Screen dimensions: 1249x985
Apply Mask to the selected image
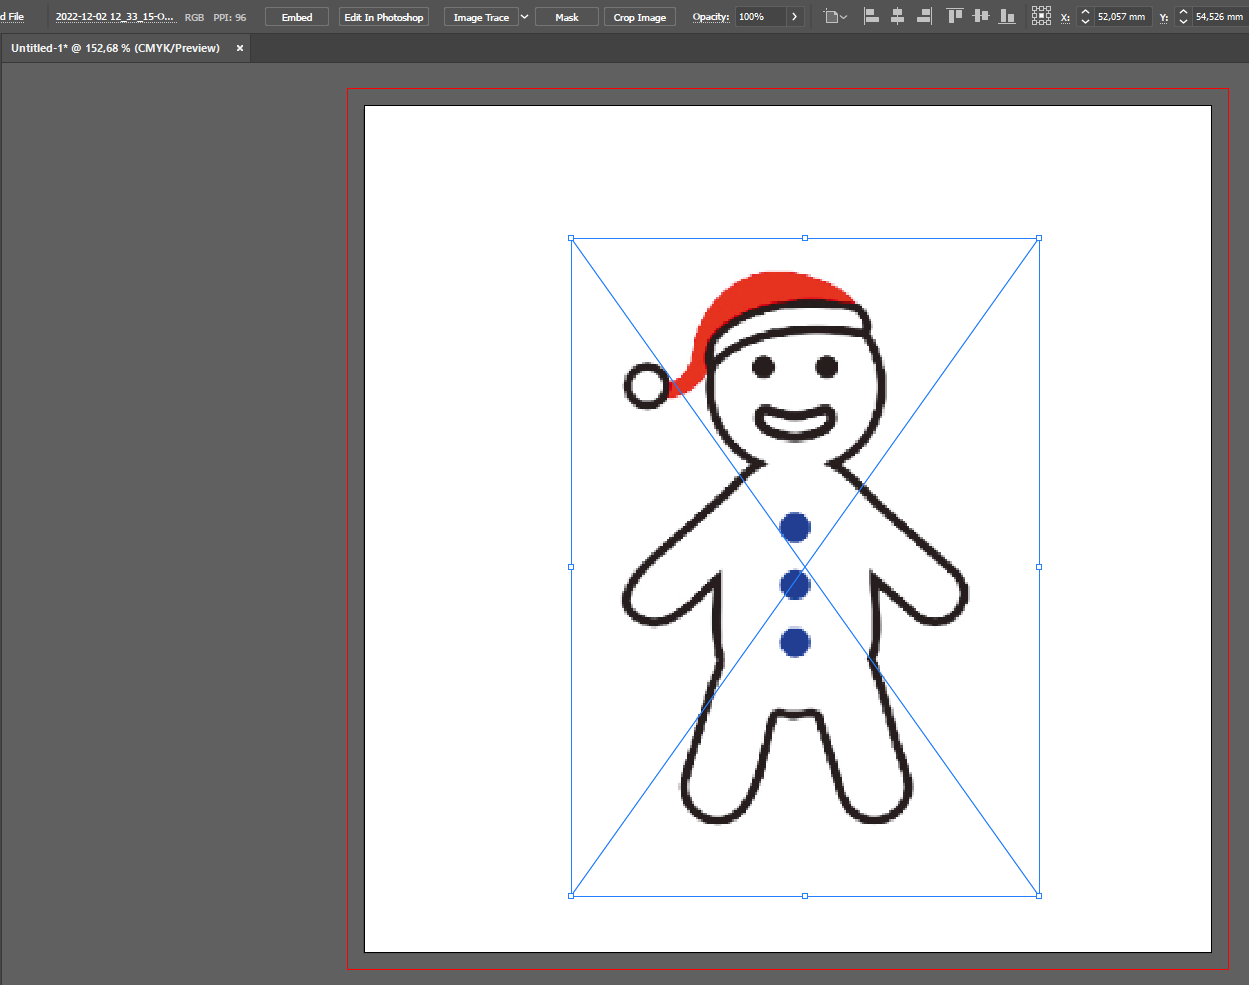[x=567, y=17]
